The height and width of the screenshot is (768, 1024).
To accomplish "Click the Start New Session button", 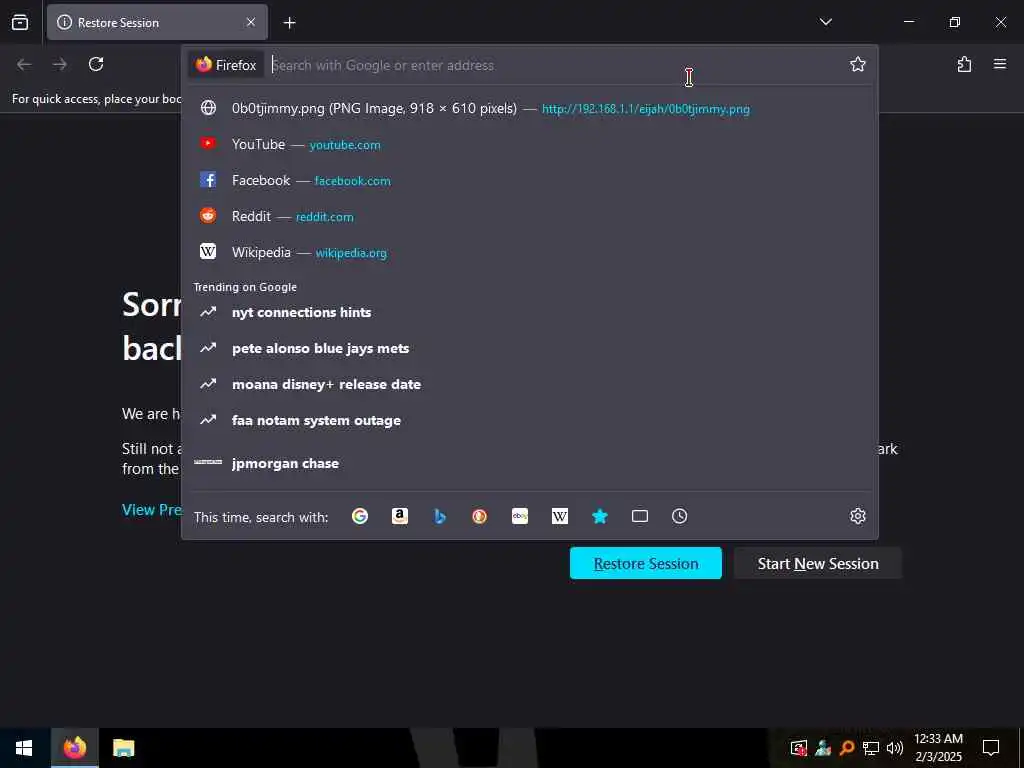I will point(818,563).
